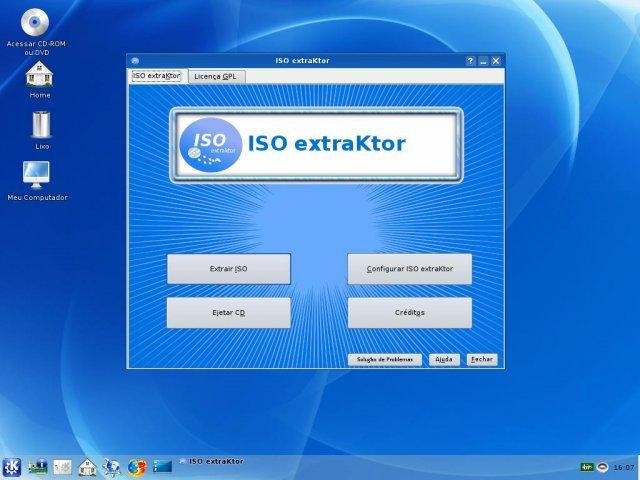
Task: Click the Fechar button
Action: pos(482,360)
